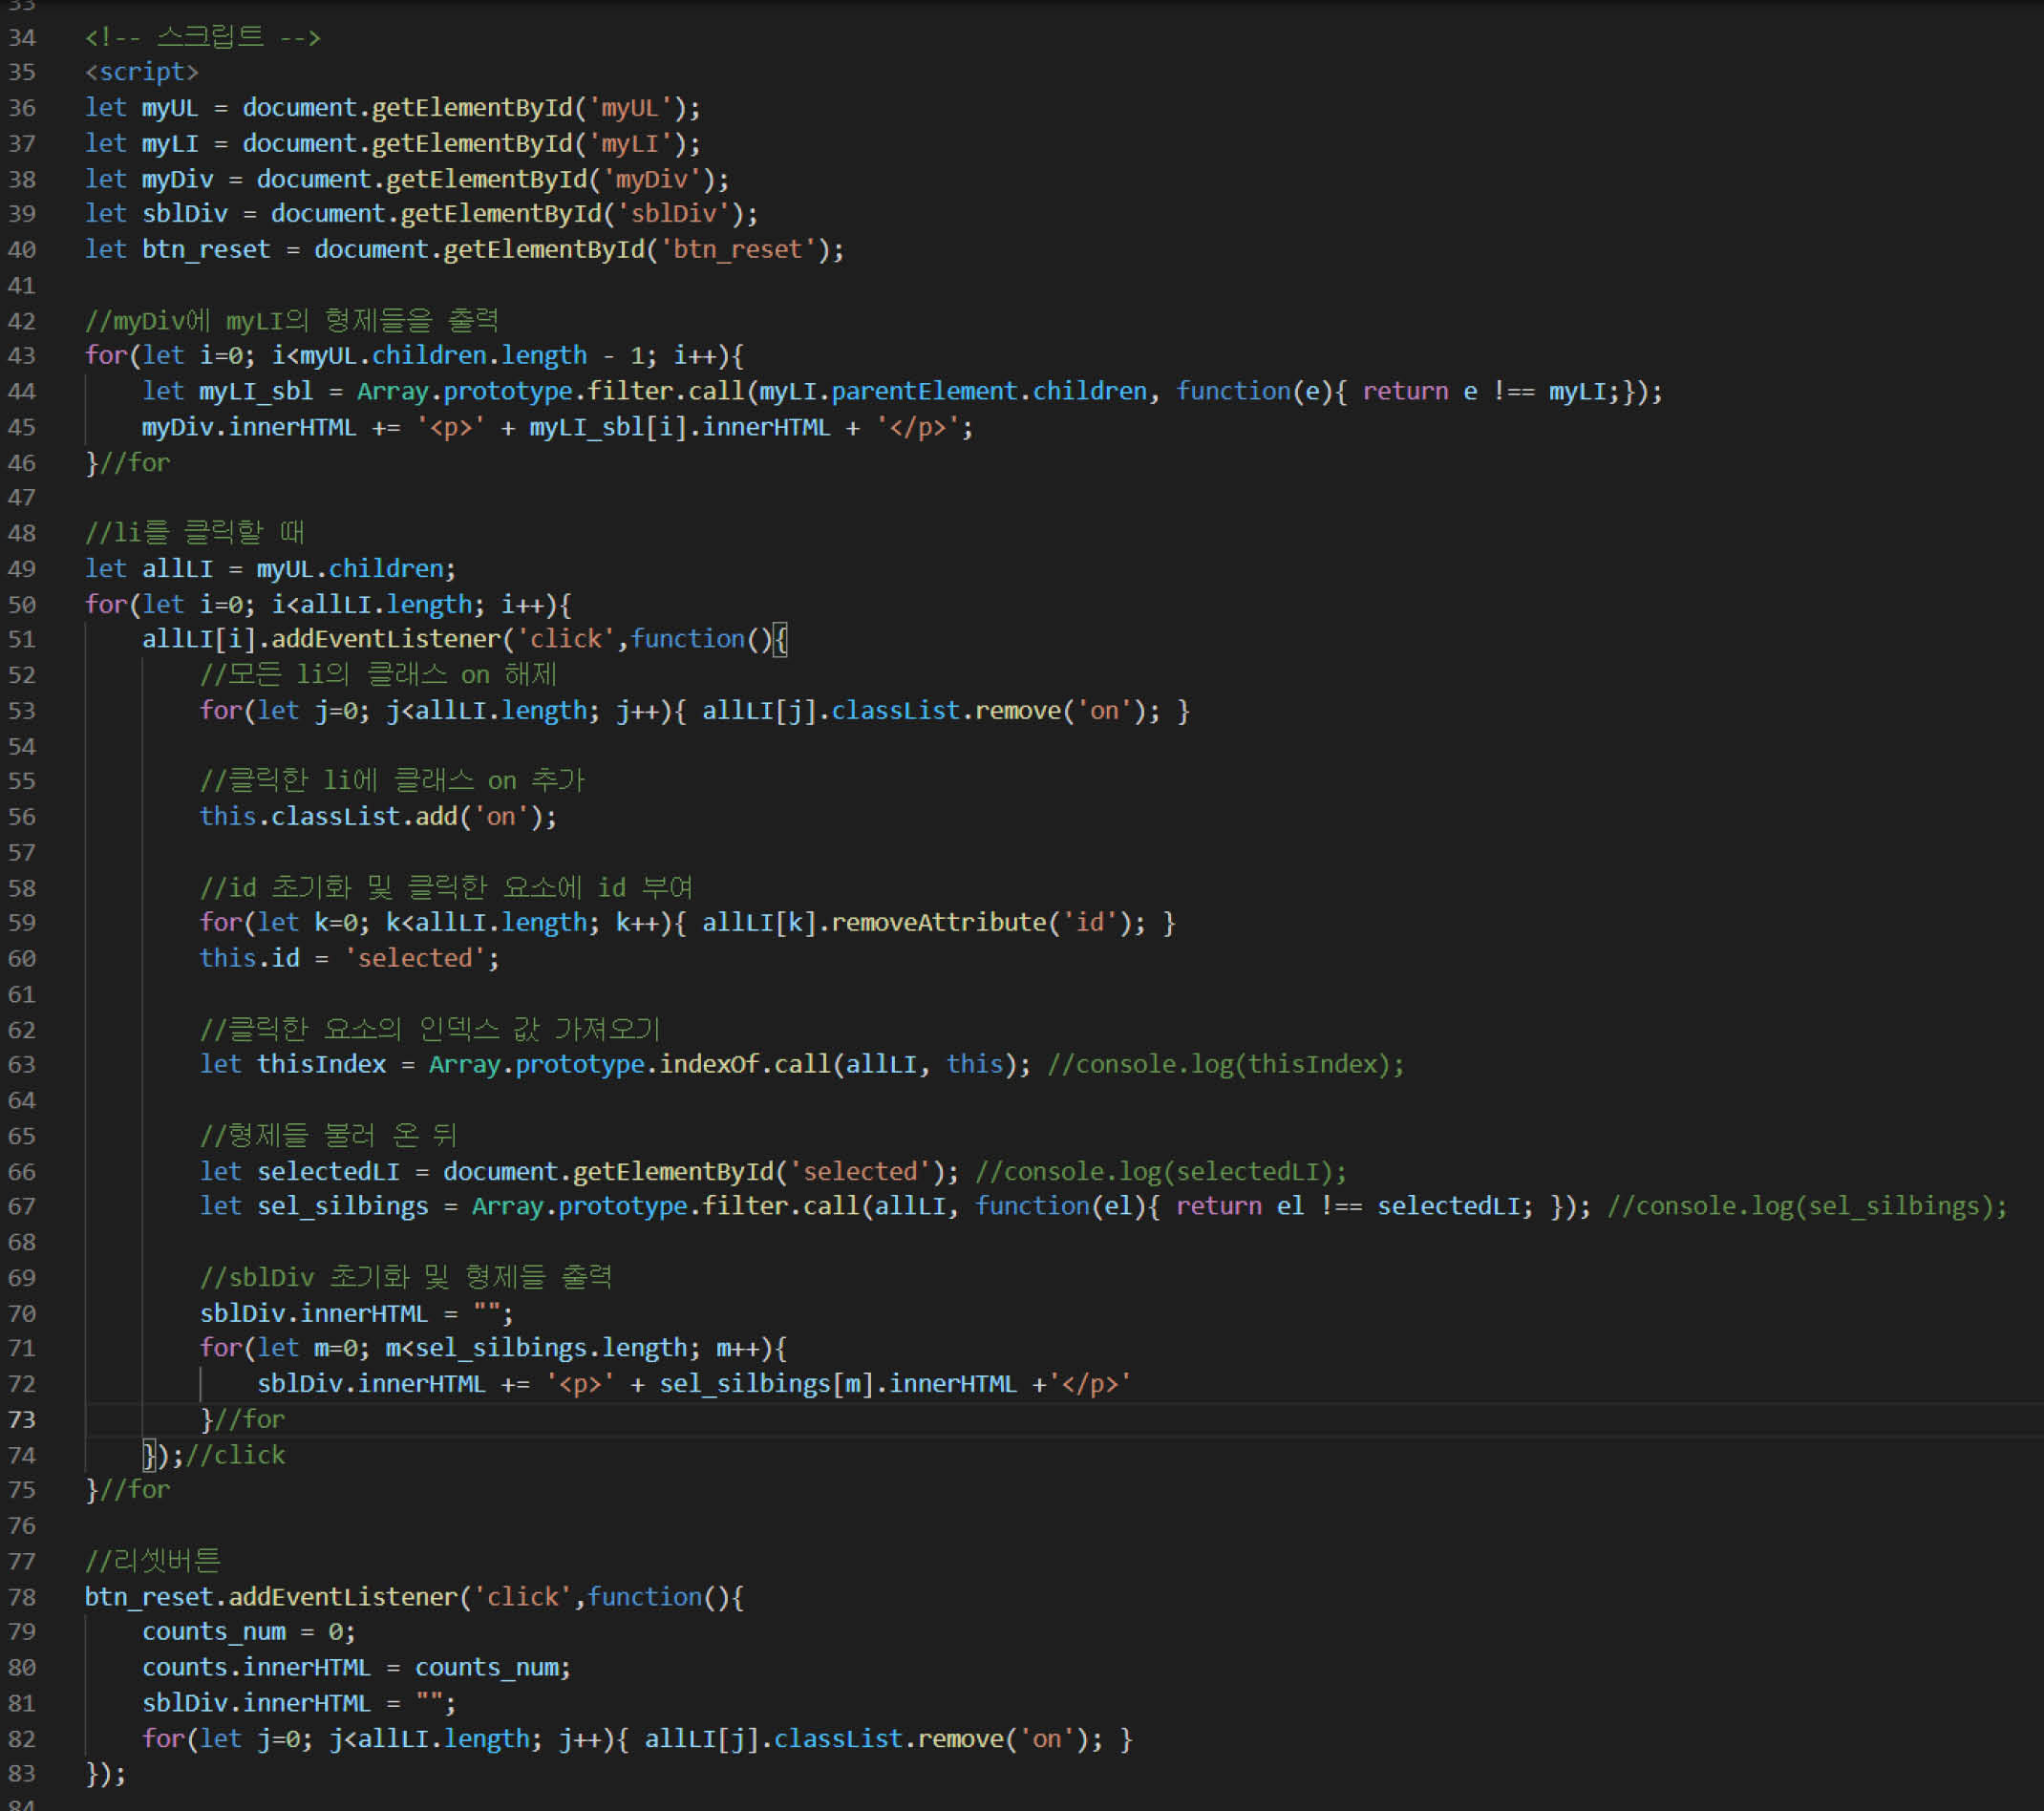
Task: Click the comment '//myDiv에 myLI의 형제들을 출력'
Action: click(x=292, y=321)
